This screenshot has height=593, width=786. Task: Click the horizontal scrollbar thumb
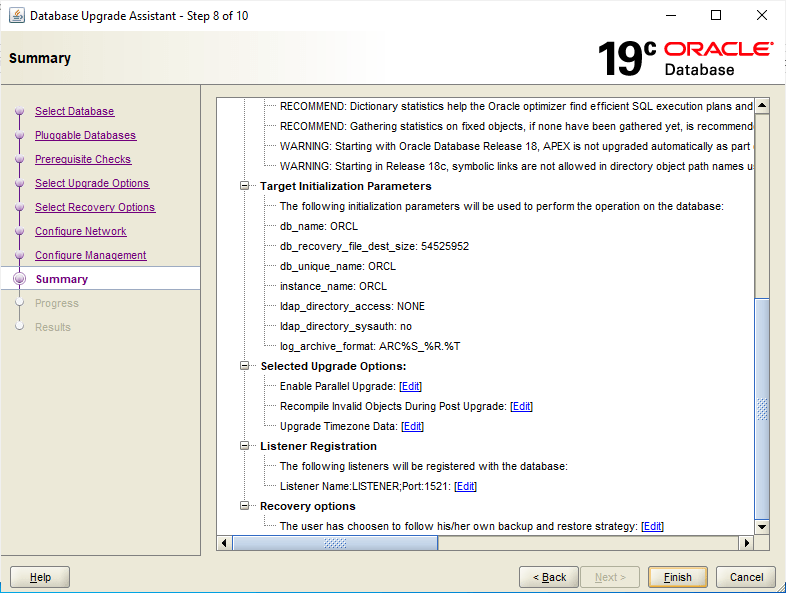coord(335,543)
